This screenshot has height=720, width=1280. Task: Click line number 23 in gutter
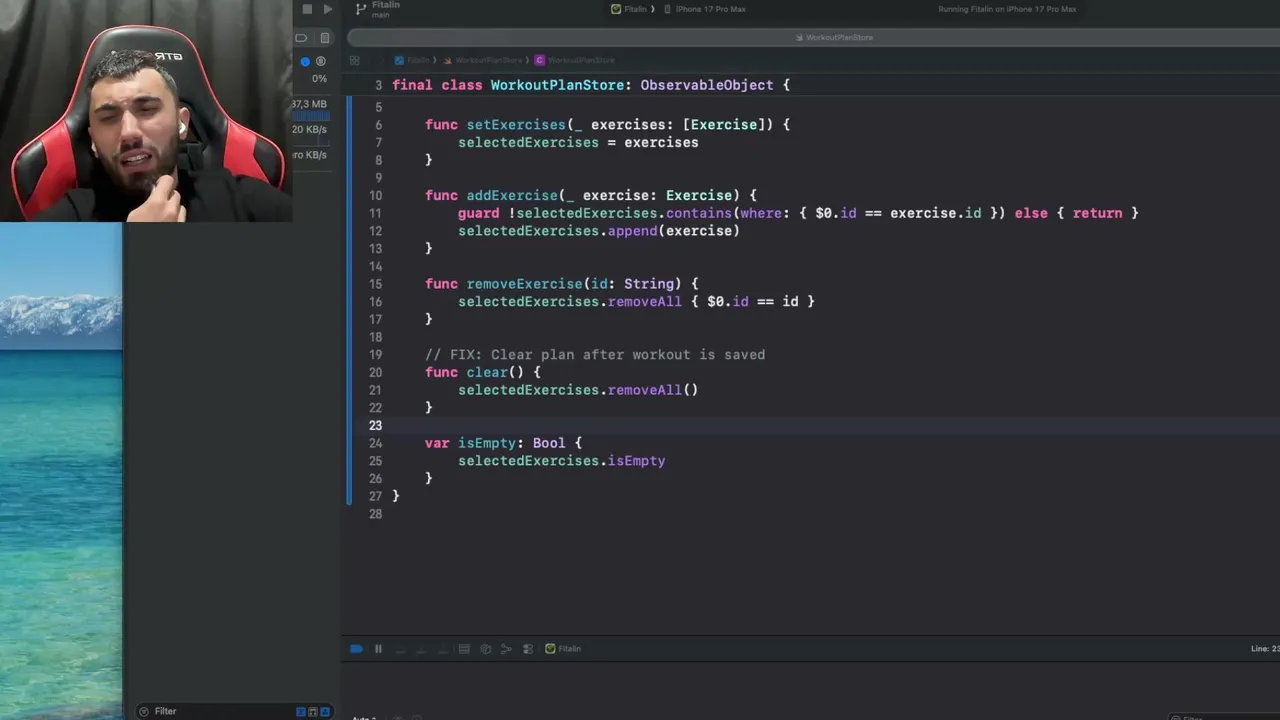[x=375, y=425]
